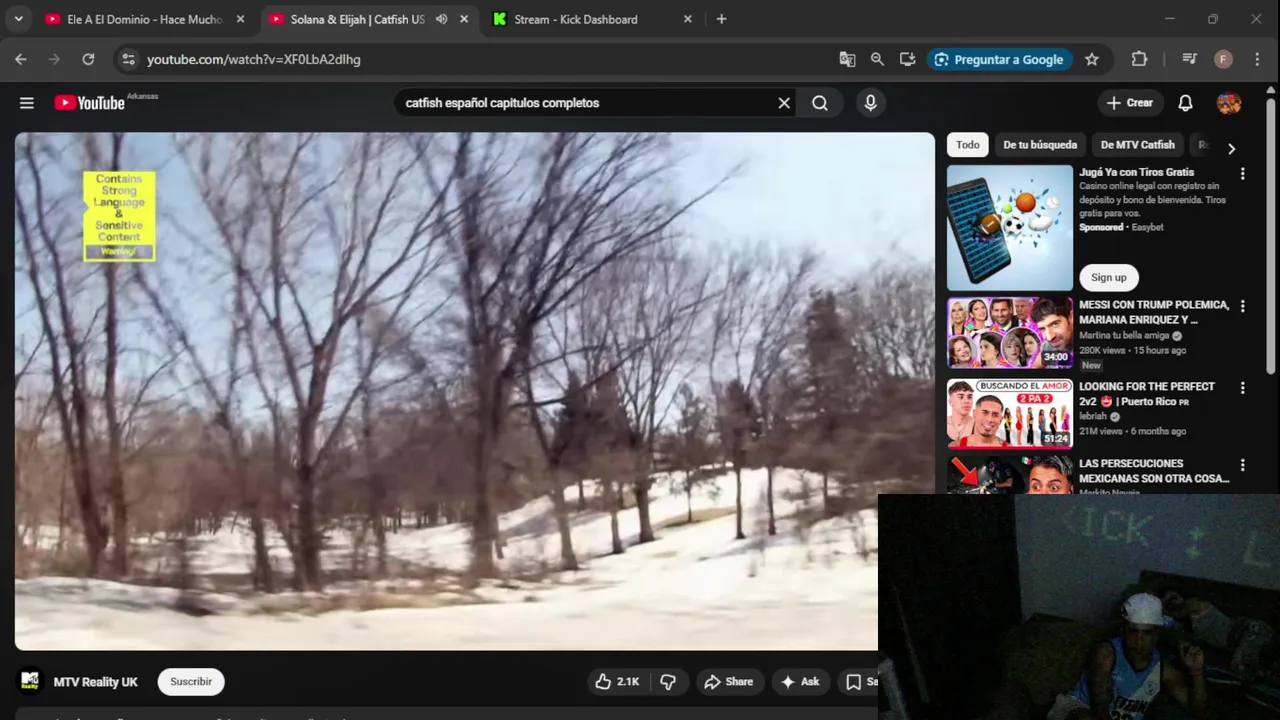
Task: Open the account avatar menu
Action: (1229, 103)
